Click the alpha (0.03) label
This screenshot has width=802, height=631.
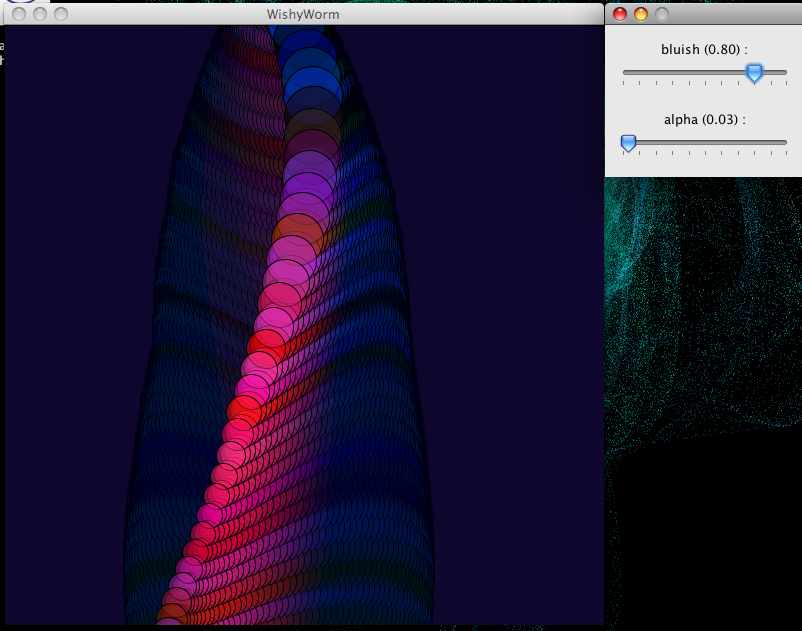704,120
